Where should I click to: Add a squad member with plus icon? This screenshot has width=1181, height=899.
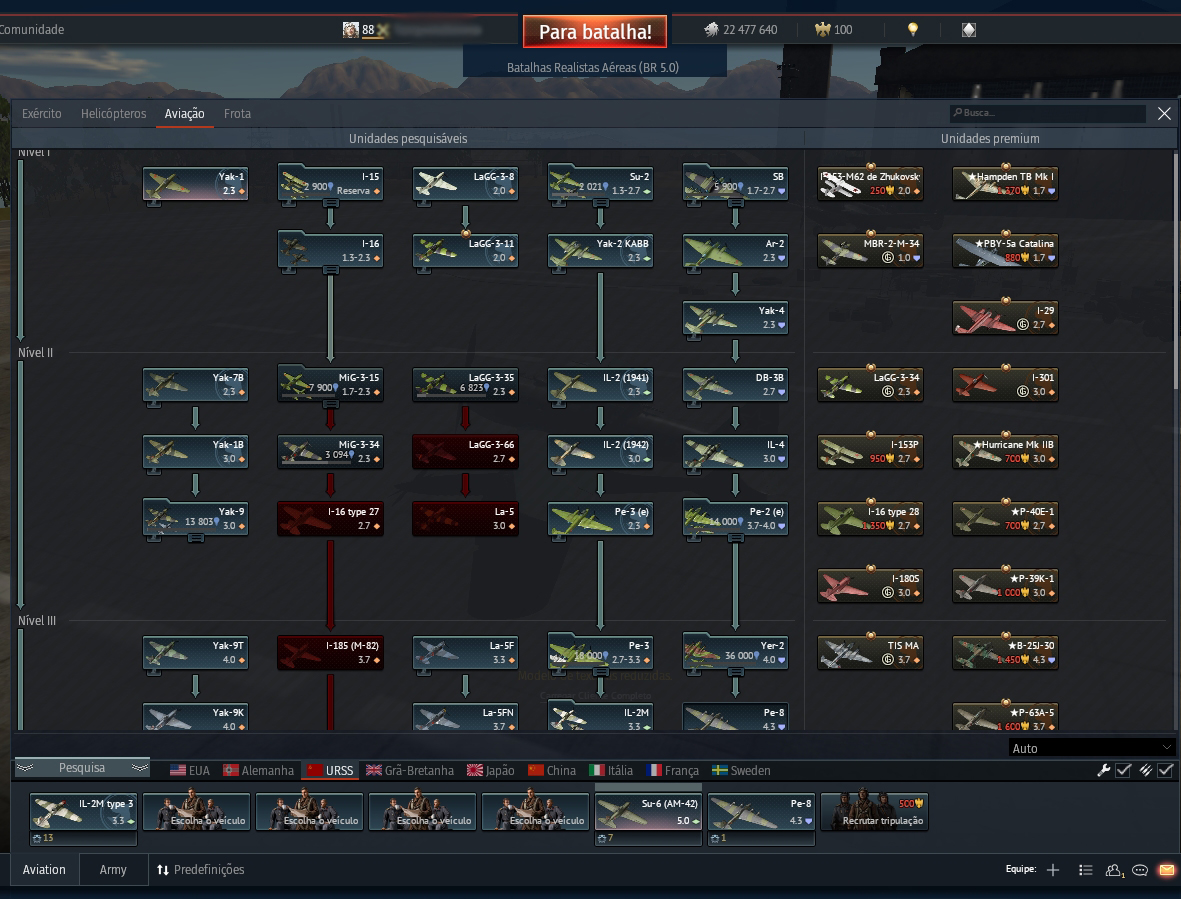pyautogui.click(x=1053, y=870)
